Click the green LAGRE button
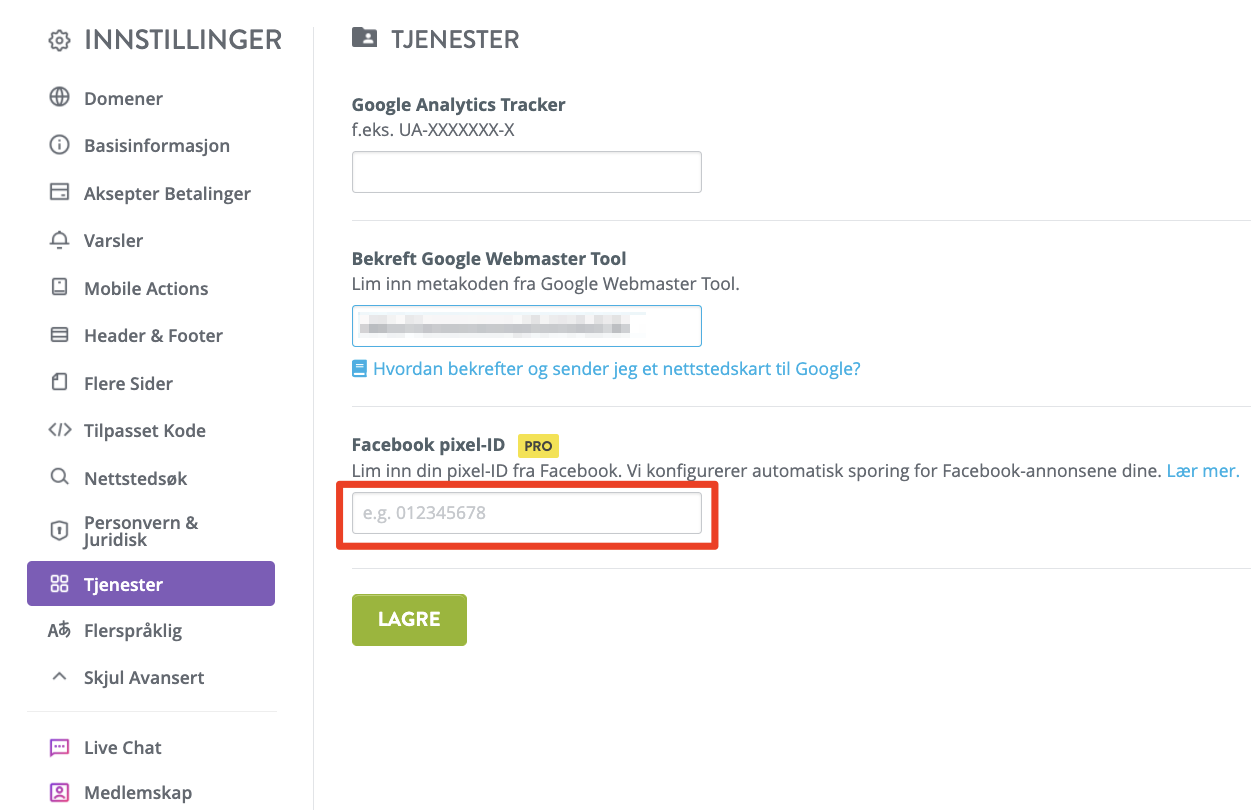The height and width of the screenshot is (810, 1251). (x=409, y=619)
